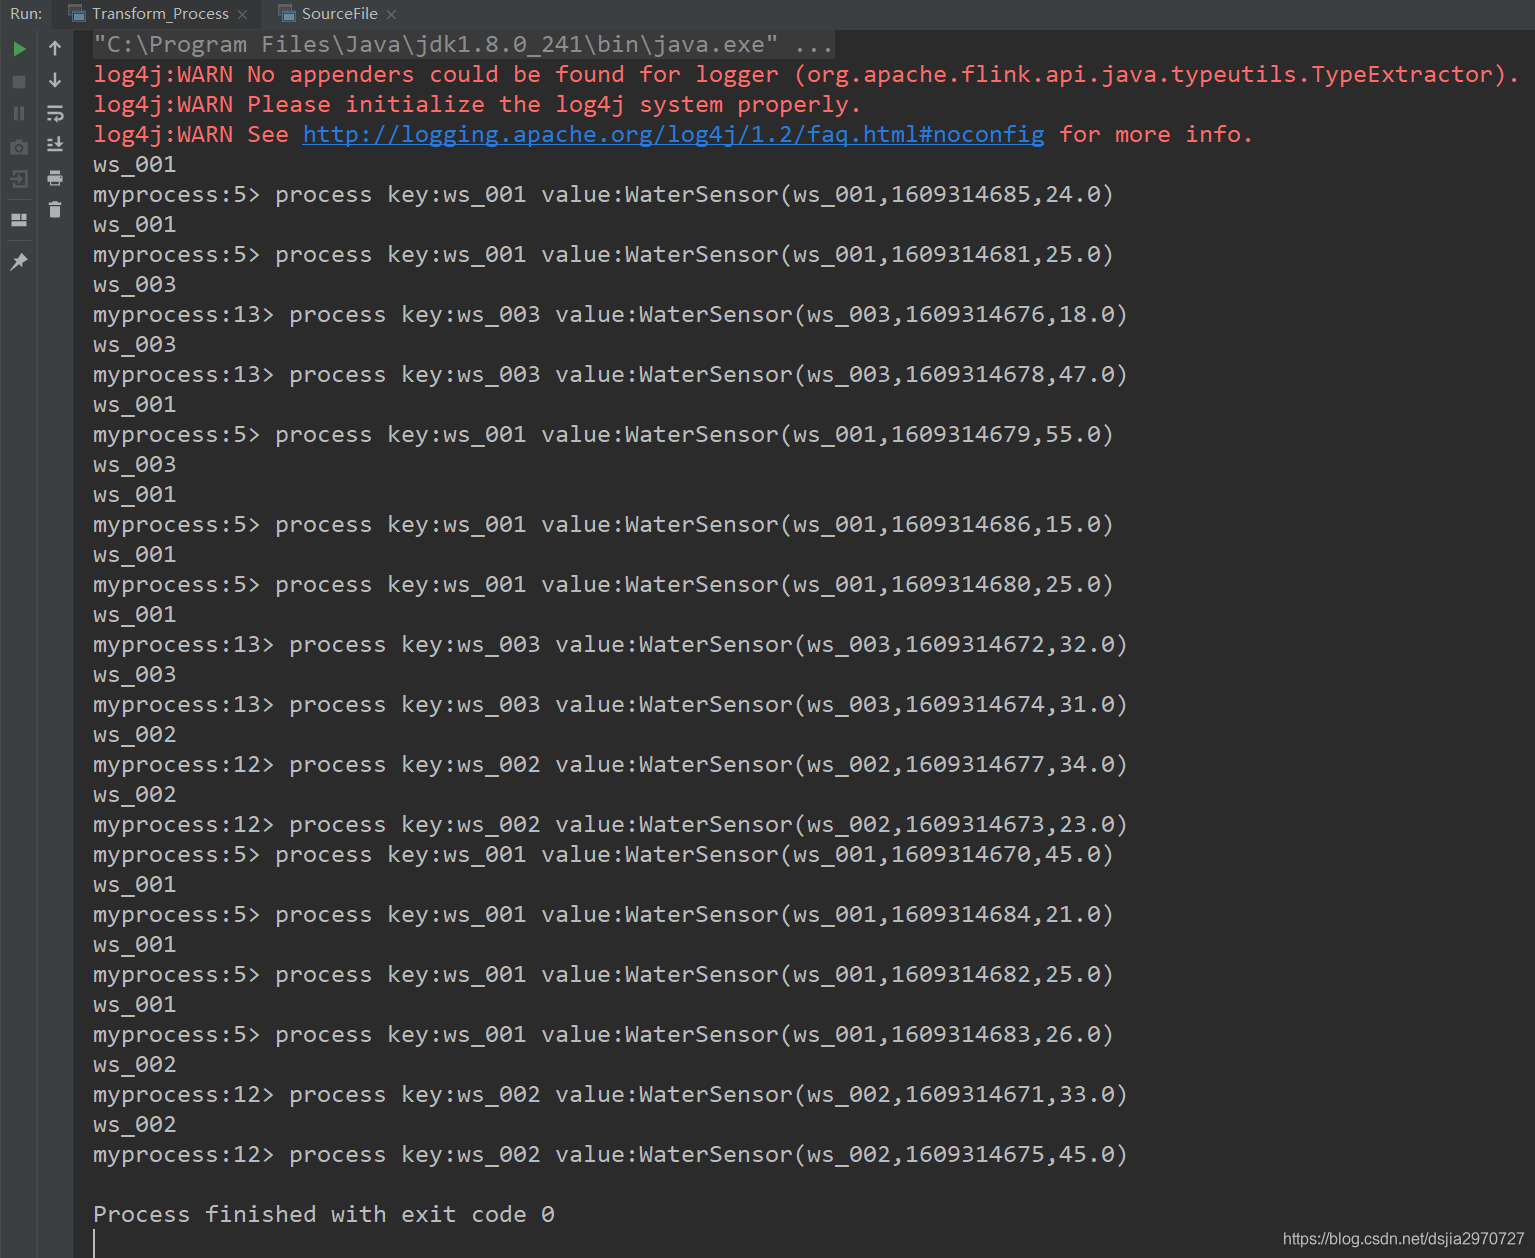This screenshot has width=1535, height=1258.
Task: Click the Restore Layout icon
Action: pyautogui.click(x=19, y=220)
